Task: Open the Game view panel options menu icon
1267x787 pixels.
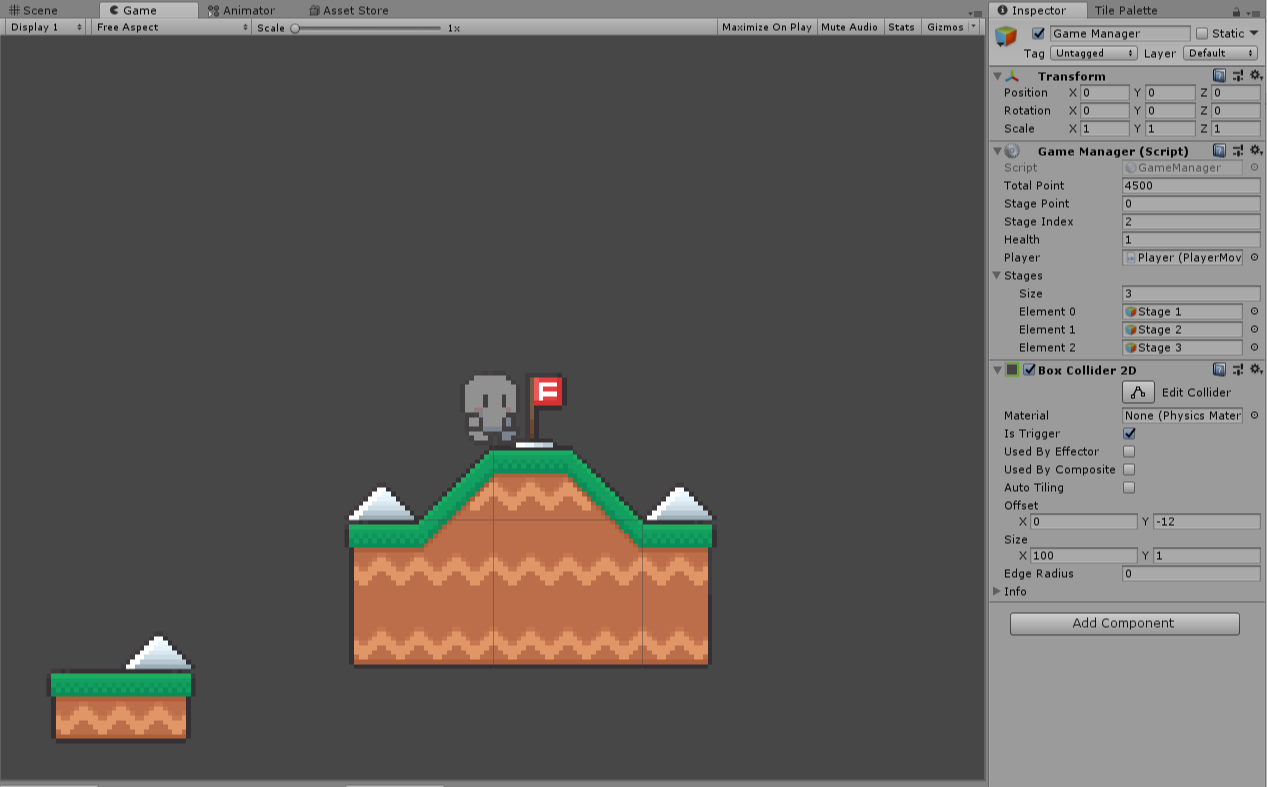Action: pos(975,12)
